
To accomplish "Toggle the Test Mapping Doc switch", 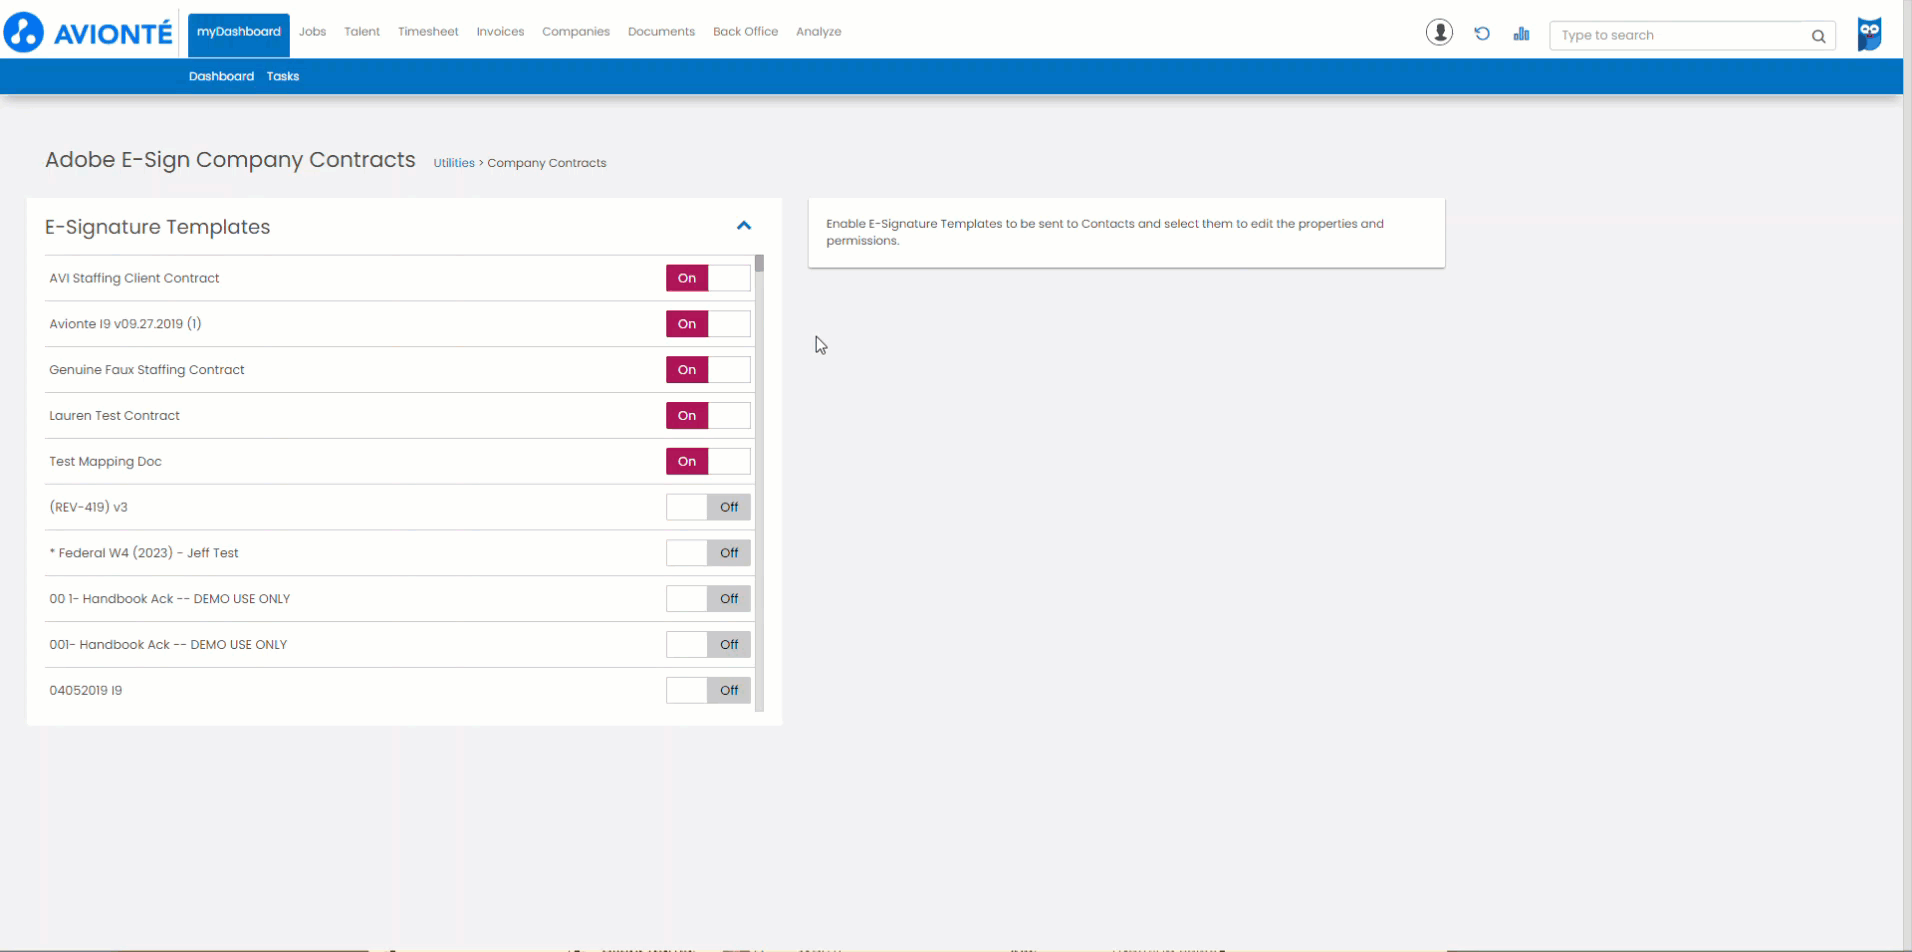I will click(x=708, y=461).
